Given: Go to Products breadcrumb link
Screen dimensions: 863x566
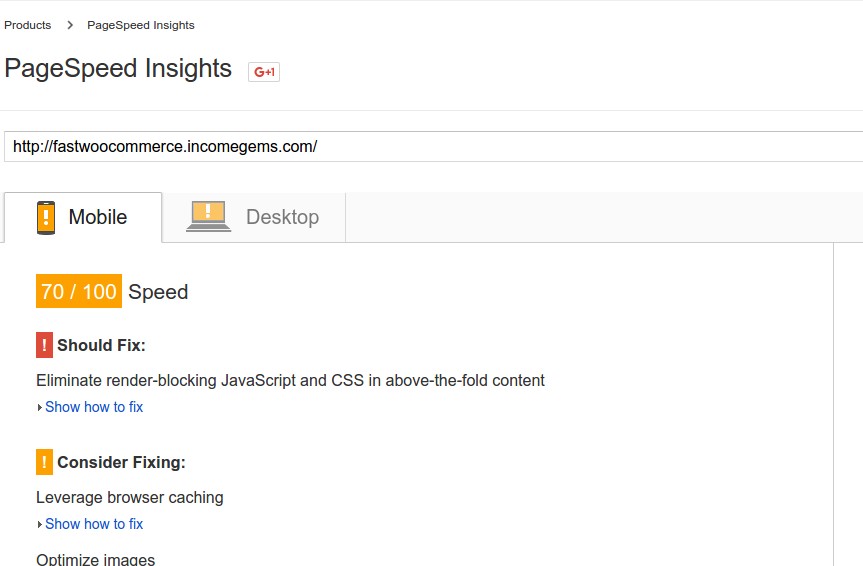Looking at the screenshot, I should [x=28, y=25].
